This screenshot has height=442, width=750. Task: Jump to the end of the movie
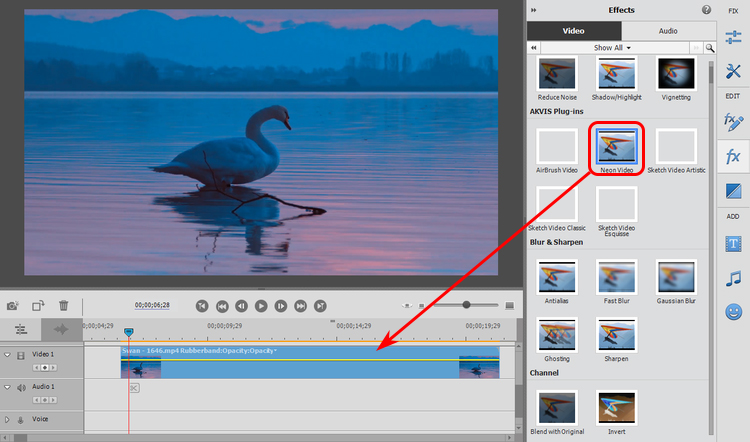(320, 306)
